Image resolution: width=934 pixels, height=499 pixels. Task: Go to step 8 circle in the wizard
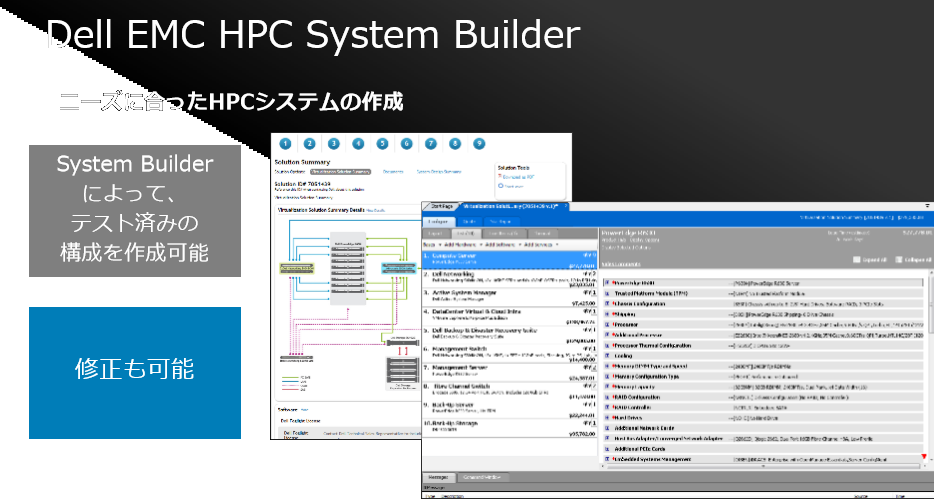coord(455,144)
